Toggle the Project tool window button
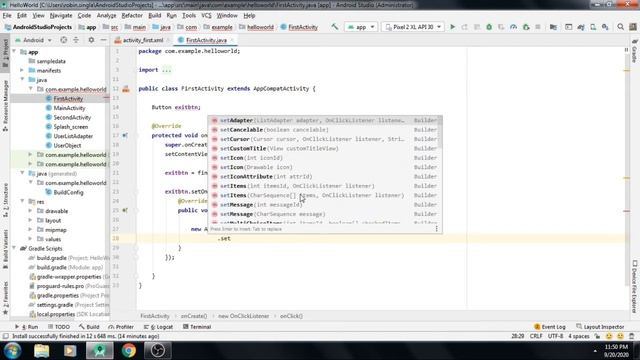The width and height of the screenshot is (640, 360). pyautogui.click(x=5, y=53)
